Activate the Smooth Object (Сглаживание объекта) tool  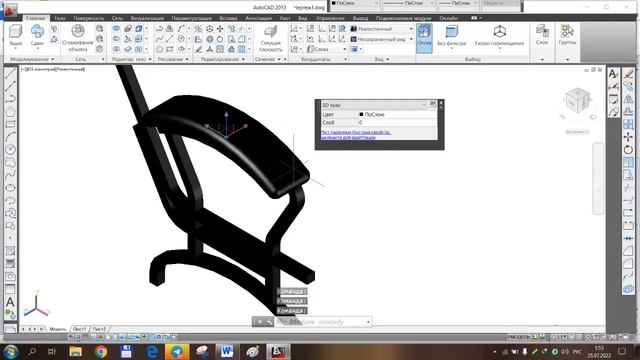(78, 38)
